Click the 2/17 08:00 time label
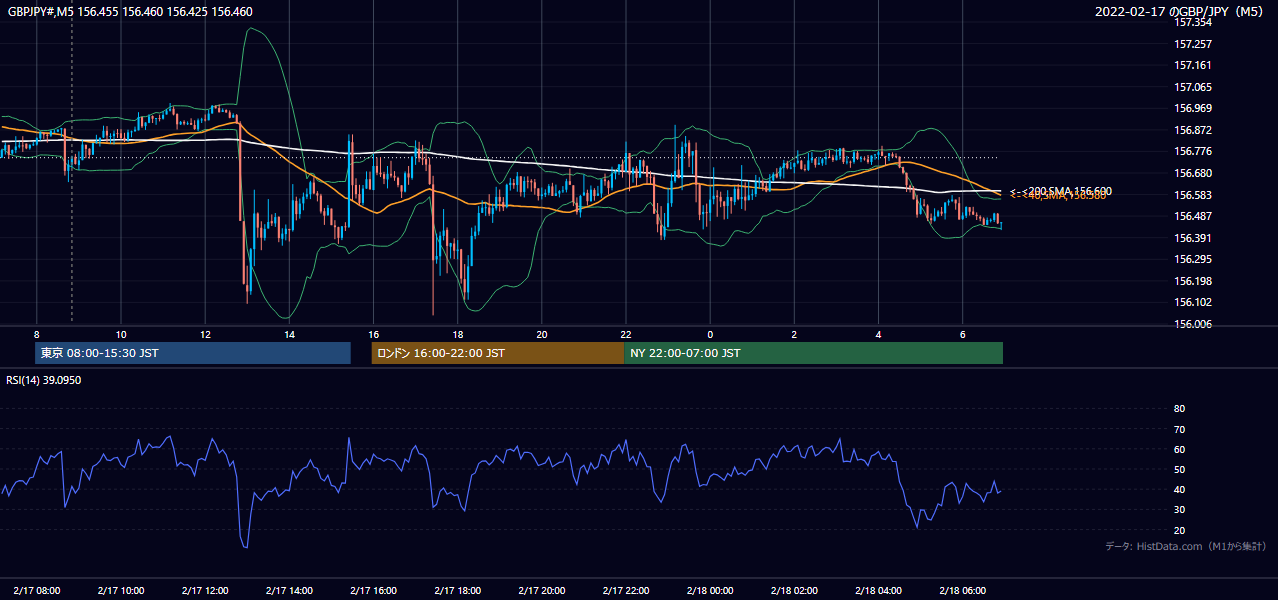 36,591
